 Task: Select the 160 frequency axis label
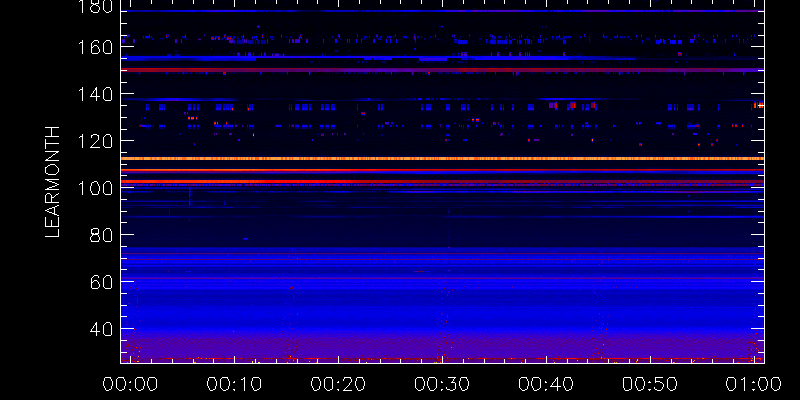[x=95, y=47]
